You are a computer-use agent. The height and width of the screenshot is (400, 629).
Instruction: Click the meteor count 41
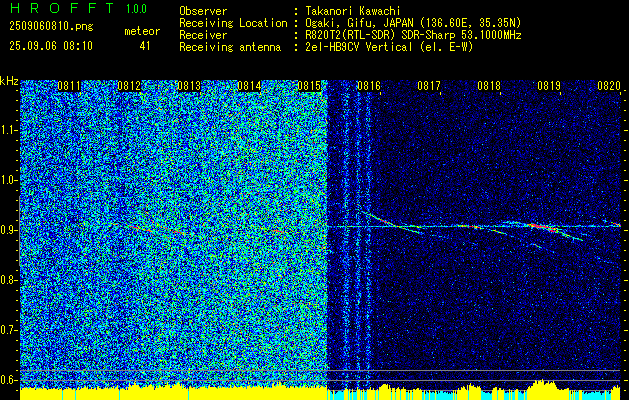pos(145,46)
